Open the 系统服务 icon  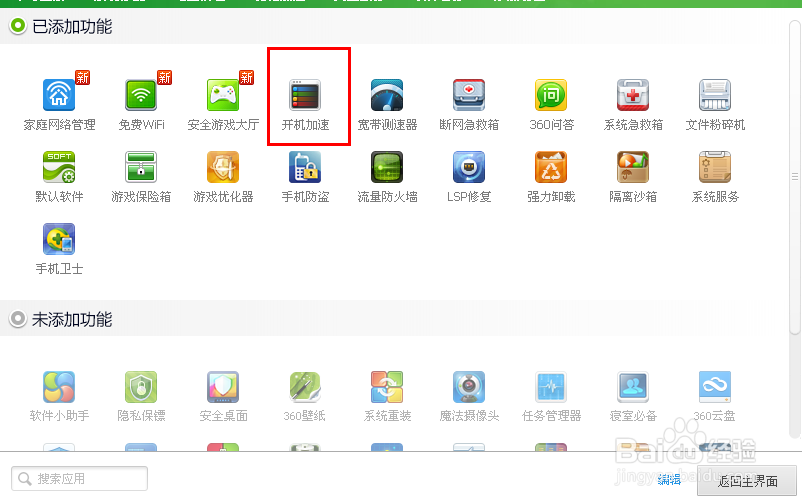[x=715, y=167]
